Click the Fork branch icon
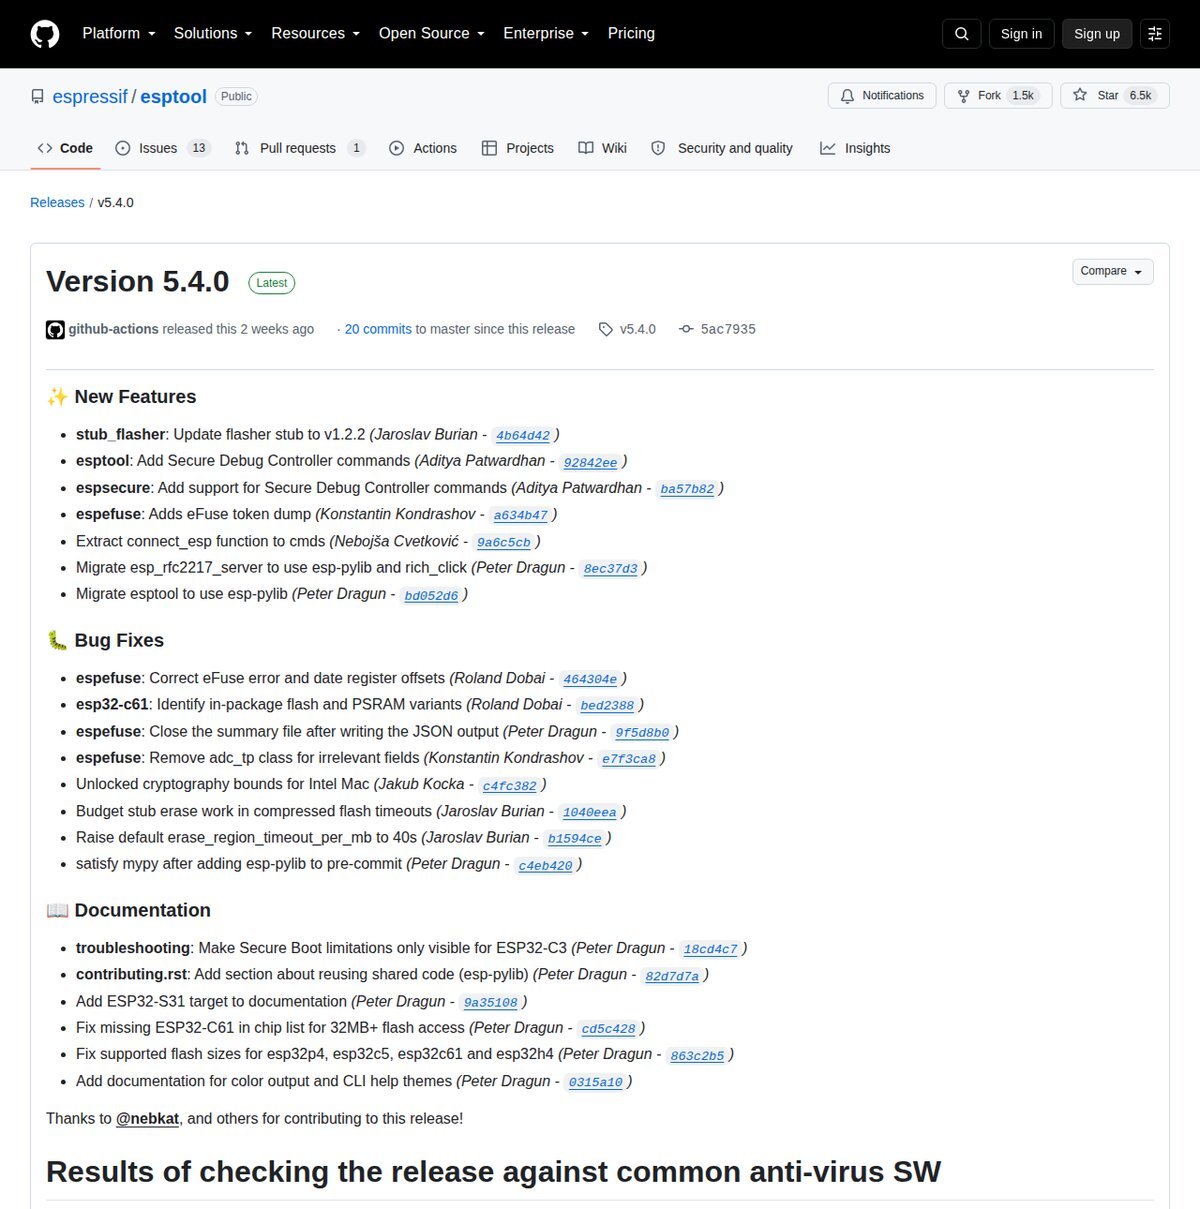This screenshot has width=1200, height=1209. click(x=963, y=96)
